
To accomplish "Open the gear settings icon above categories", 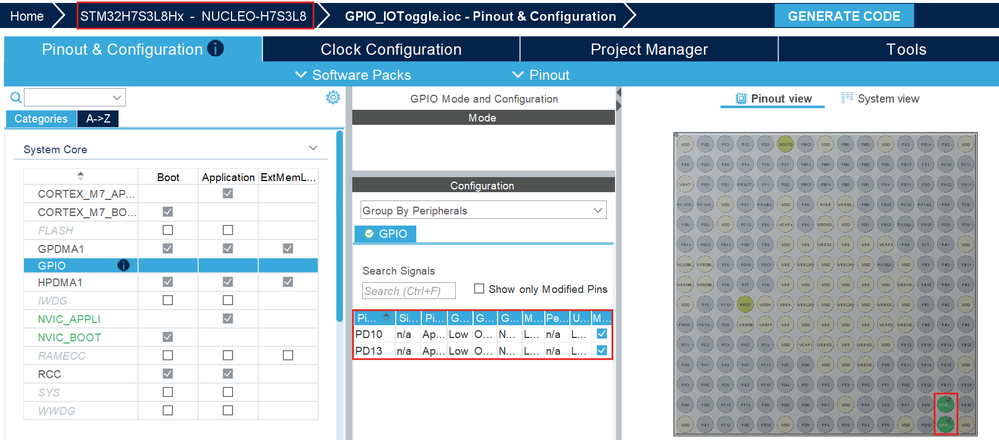I will click(x=333, y=97).
